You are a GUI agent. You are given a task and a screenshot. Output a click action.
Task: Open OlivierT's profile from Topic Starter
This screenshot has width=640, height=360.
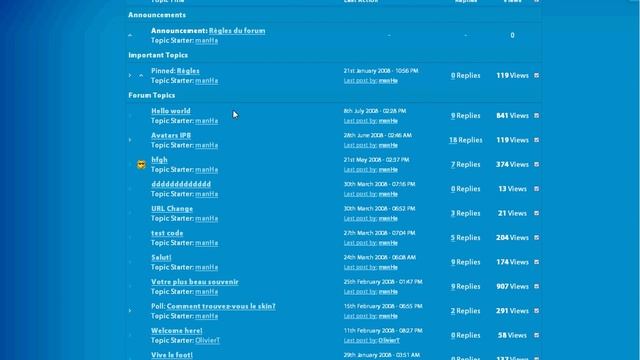207,340
